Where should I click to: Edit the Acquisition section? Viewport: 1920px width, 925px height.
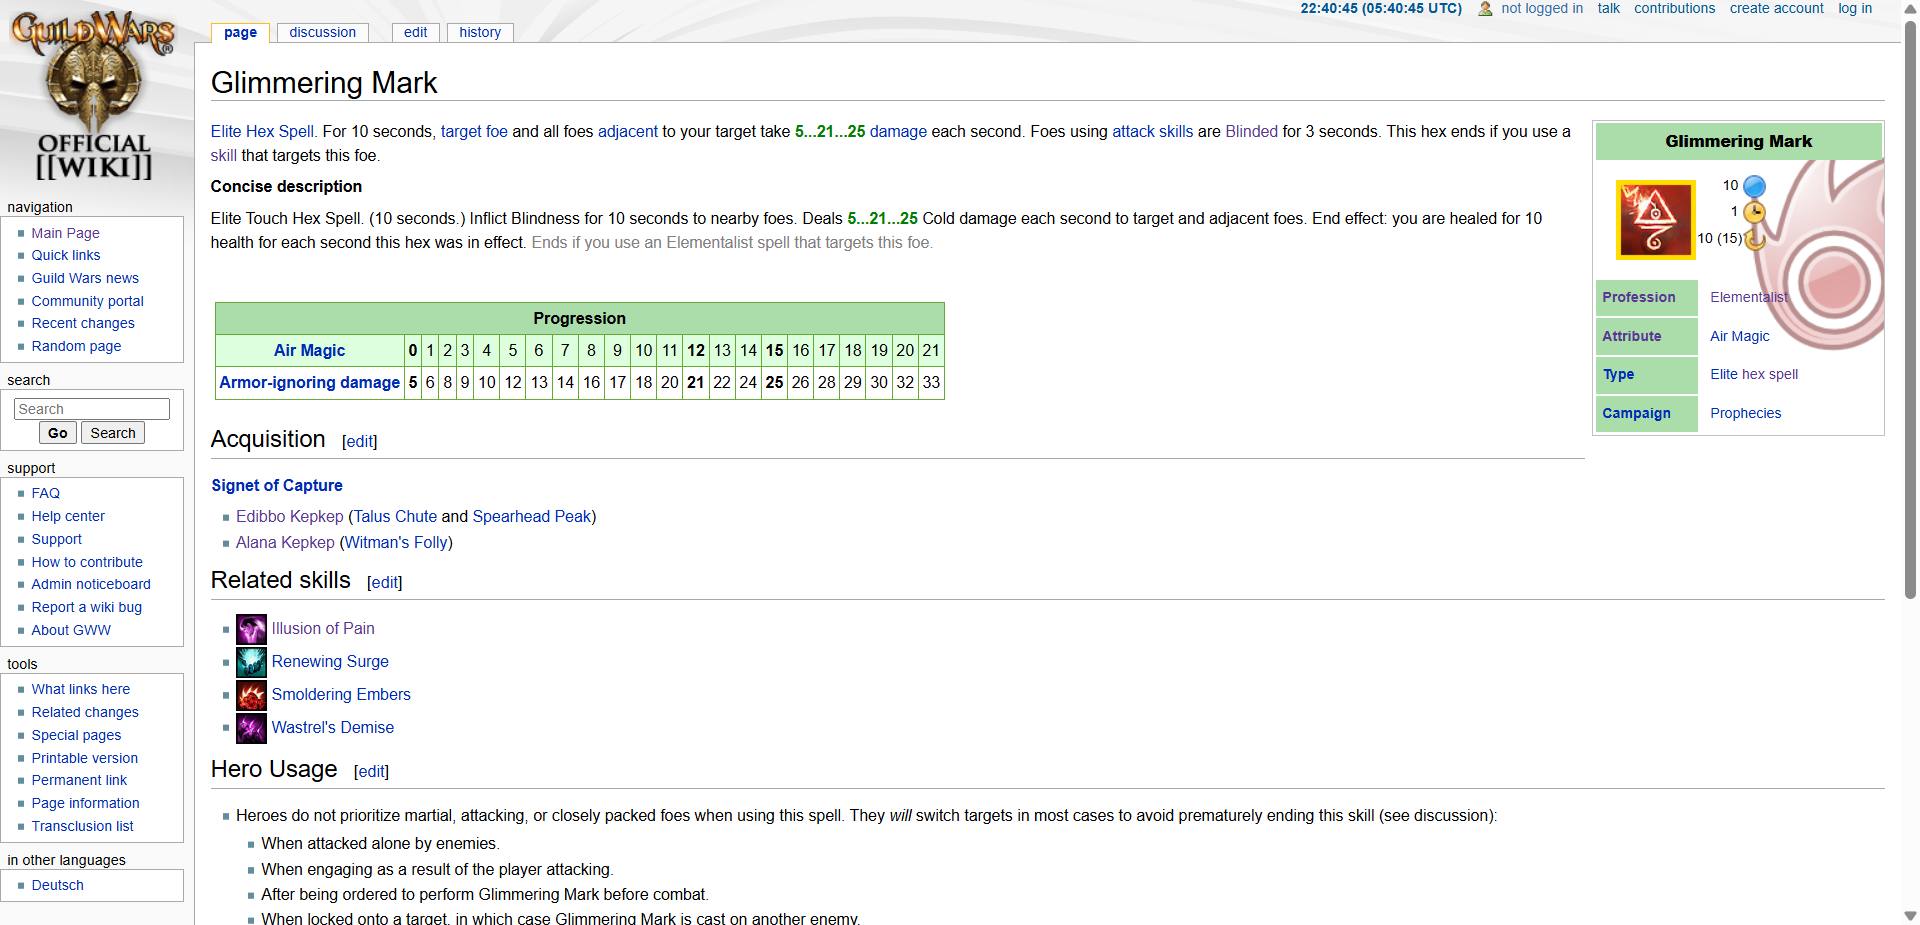pos(359,441)
